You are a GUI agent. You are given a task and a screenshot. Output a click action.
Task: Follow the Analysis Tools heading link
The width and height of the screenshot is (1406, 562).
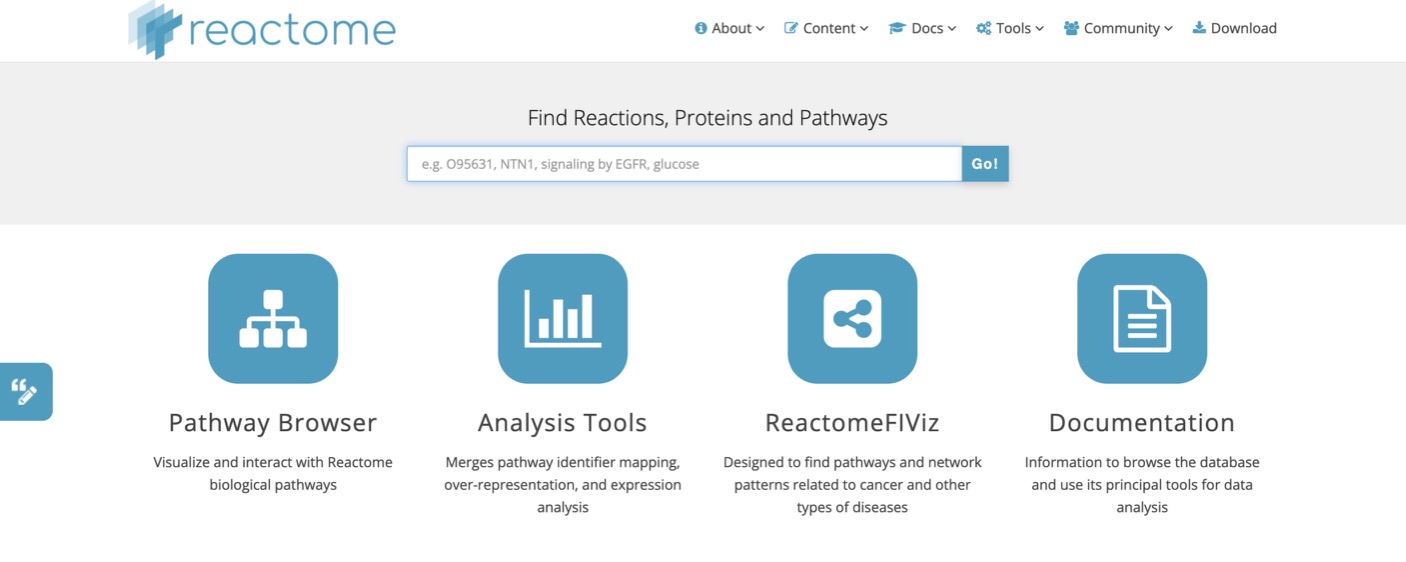pyautogui.click(x=562, y=423)
